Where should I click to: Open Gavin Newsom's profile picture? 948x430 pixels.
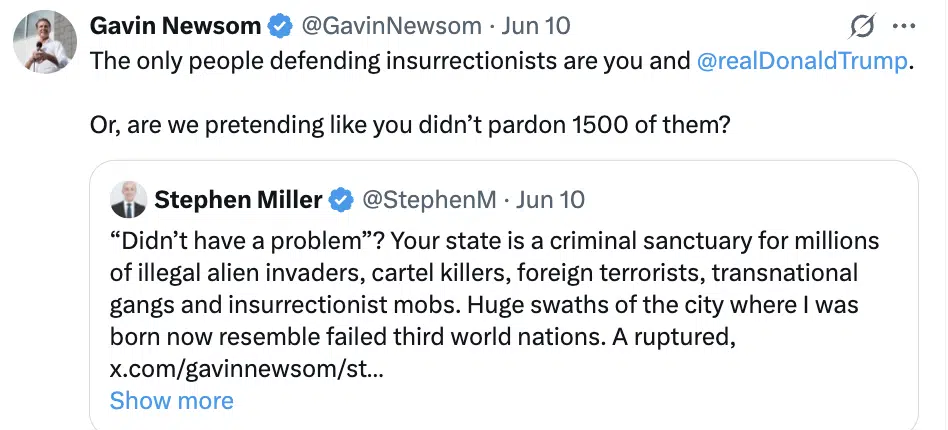(45, 42)
